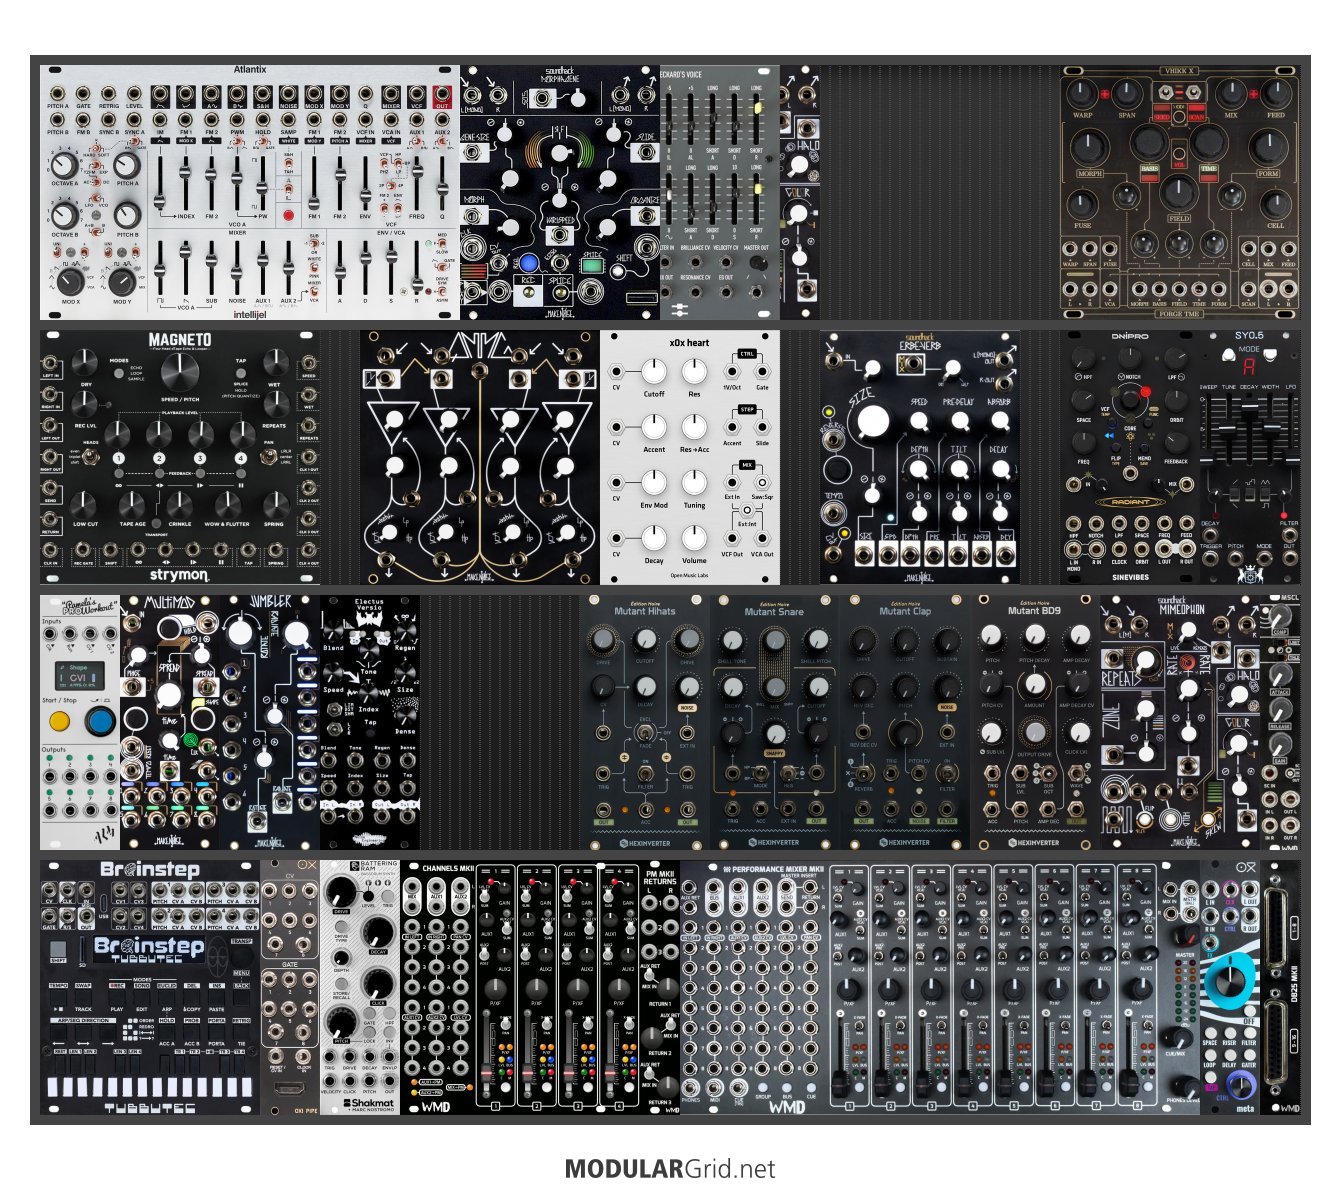Click the Feed knob on Vhikk X
The image size is (1341, 1190).
[1276, 94]
